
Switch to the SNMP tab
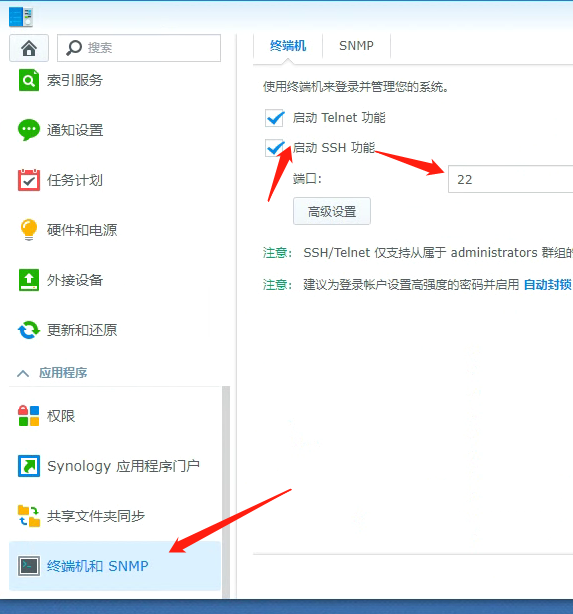point(356,46)
